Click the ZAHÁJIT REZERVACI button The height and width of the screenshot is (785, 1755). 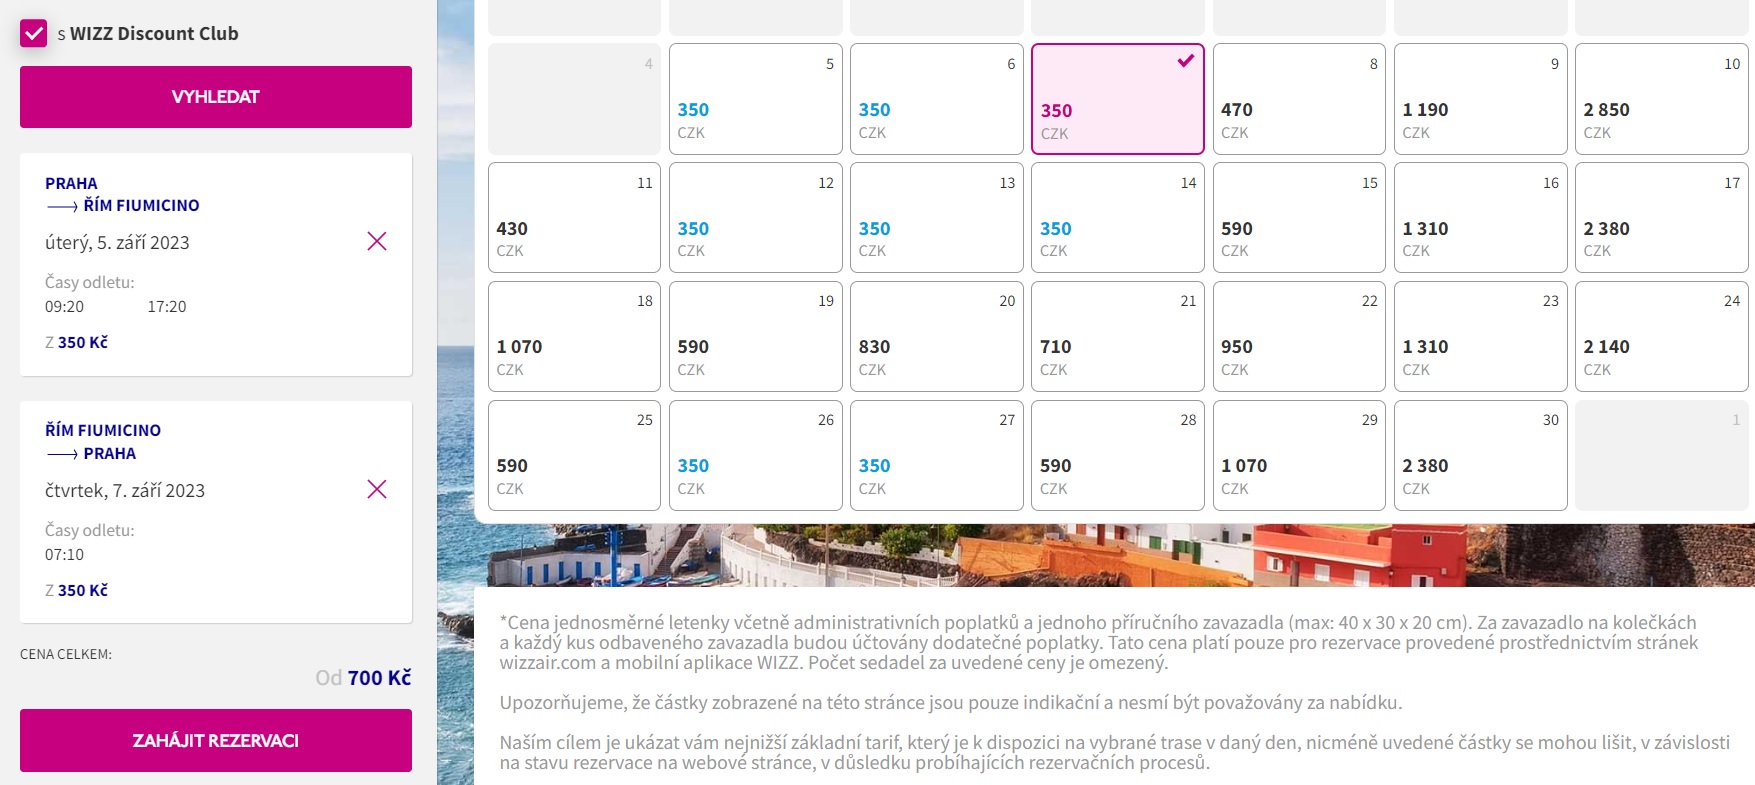pyautogui.click(x=216, y=740)
